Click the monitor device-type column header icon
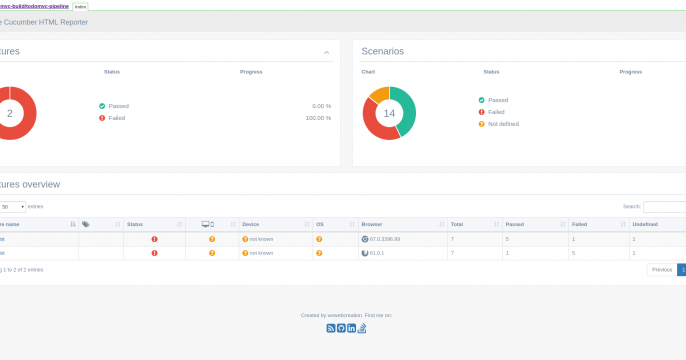The width and height of the screenshot is (686, 360). tap(208, 224)
